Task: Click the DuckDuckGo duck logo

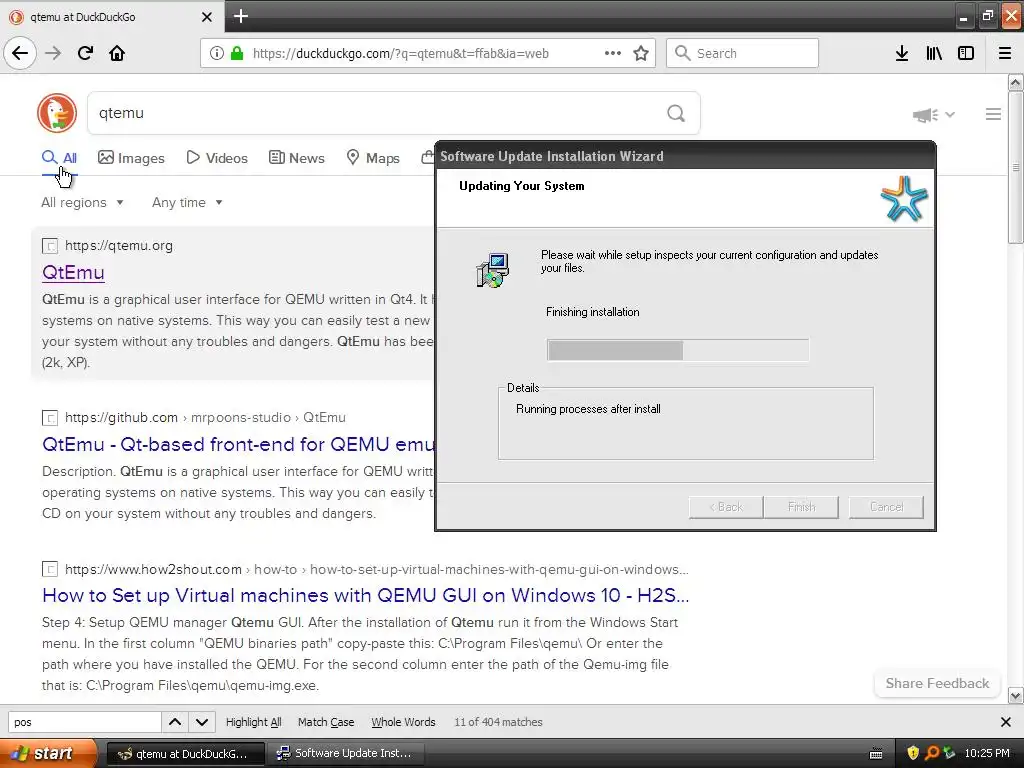Action: tap(57, 113)
